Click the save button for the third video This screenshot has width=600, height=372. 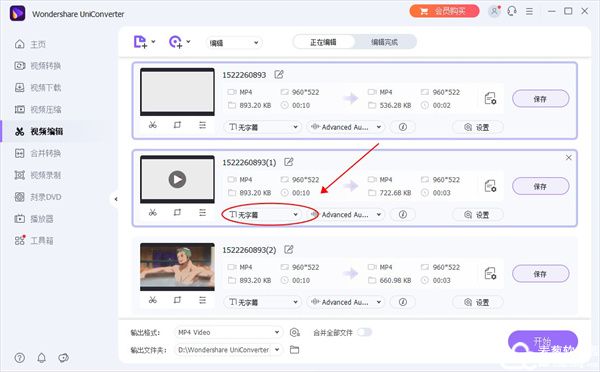(540, 274)
